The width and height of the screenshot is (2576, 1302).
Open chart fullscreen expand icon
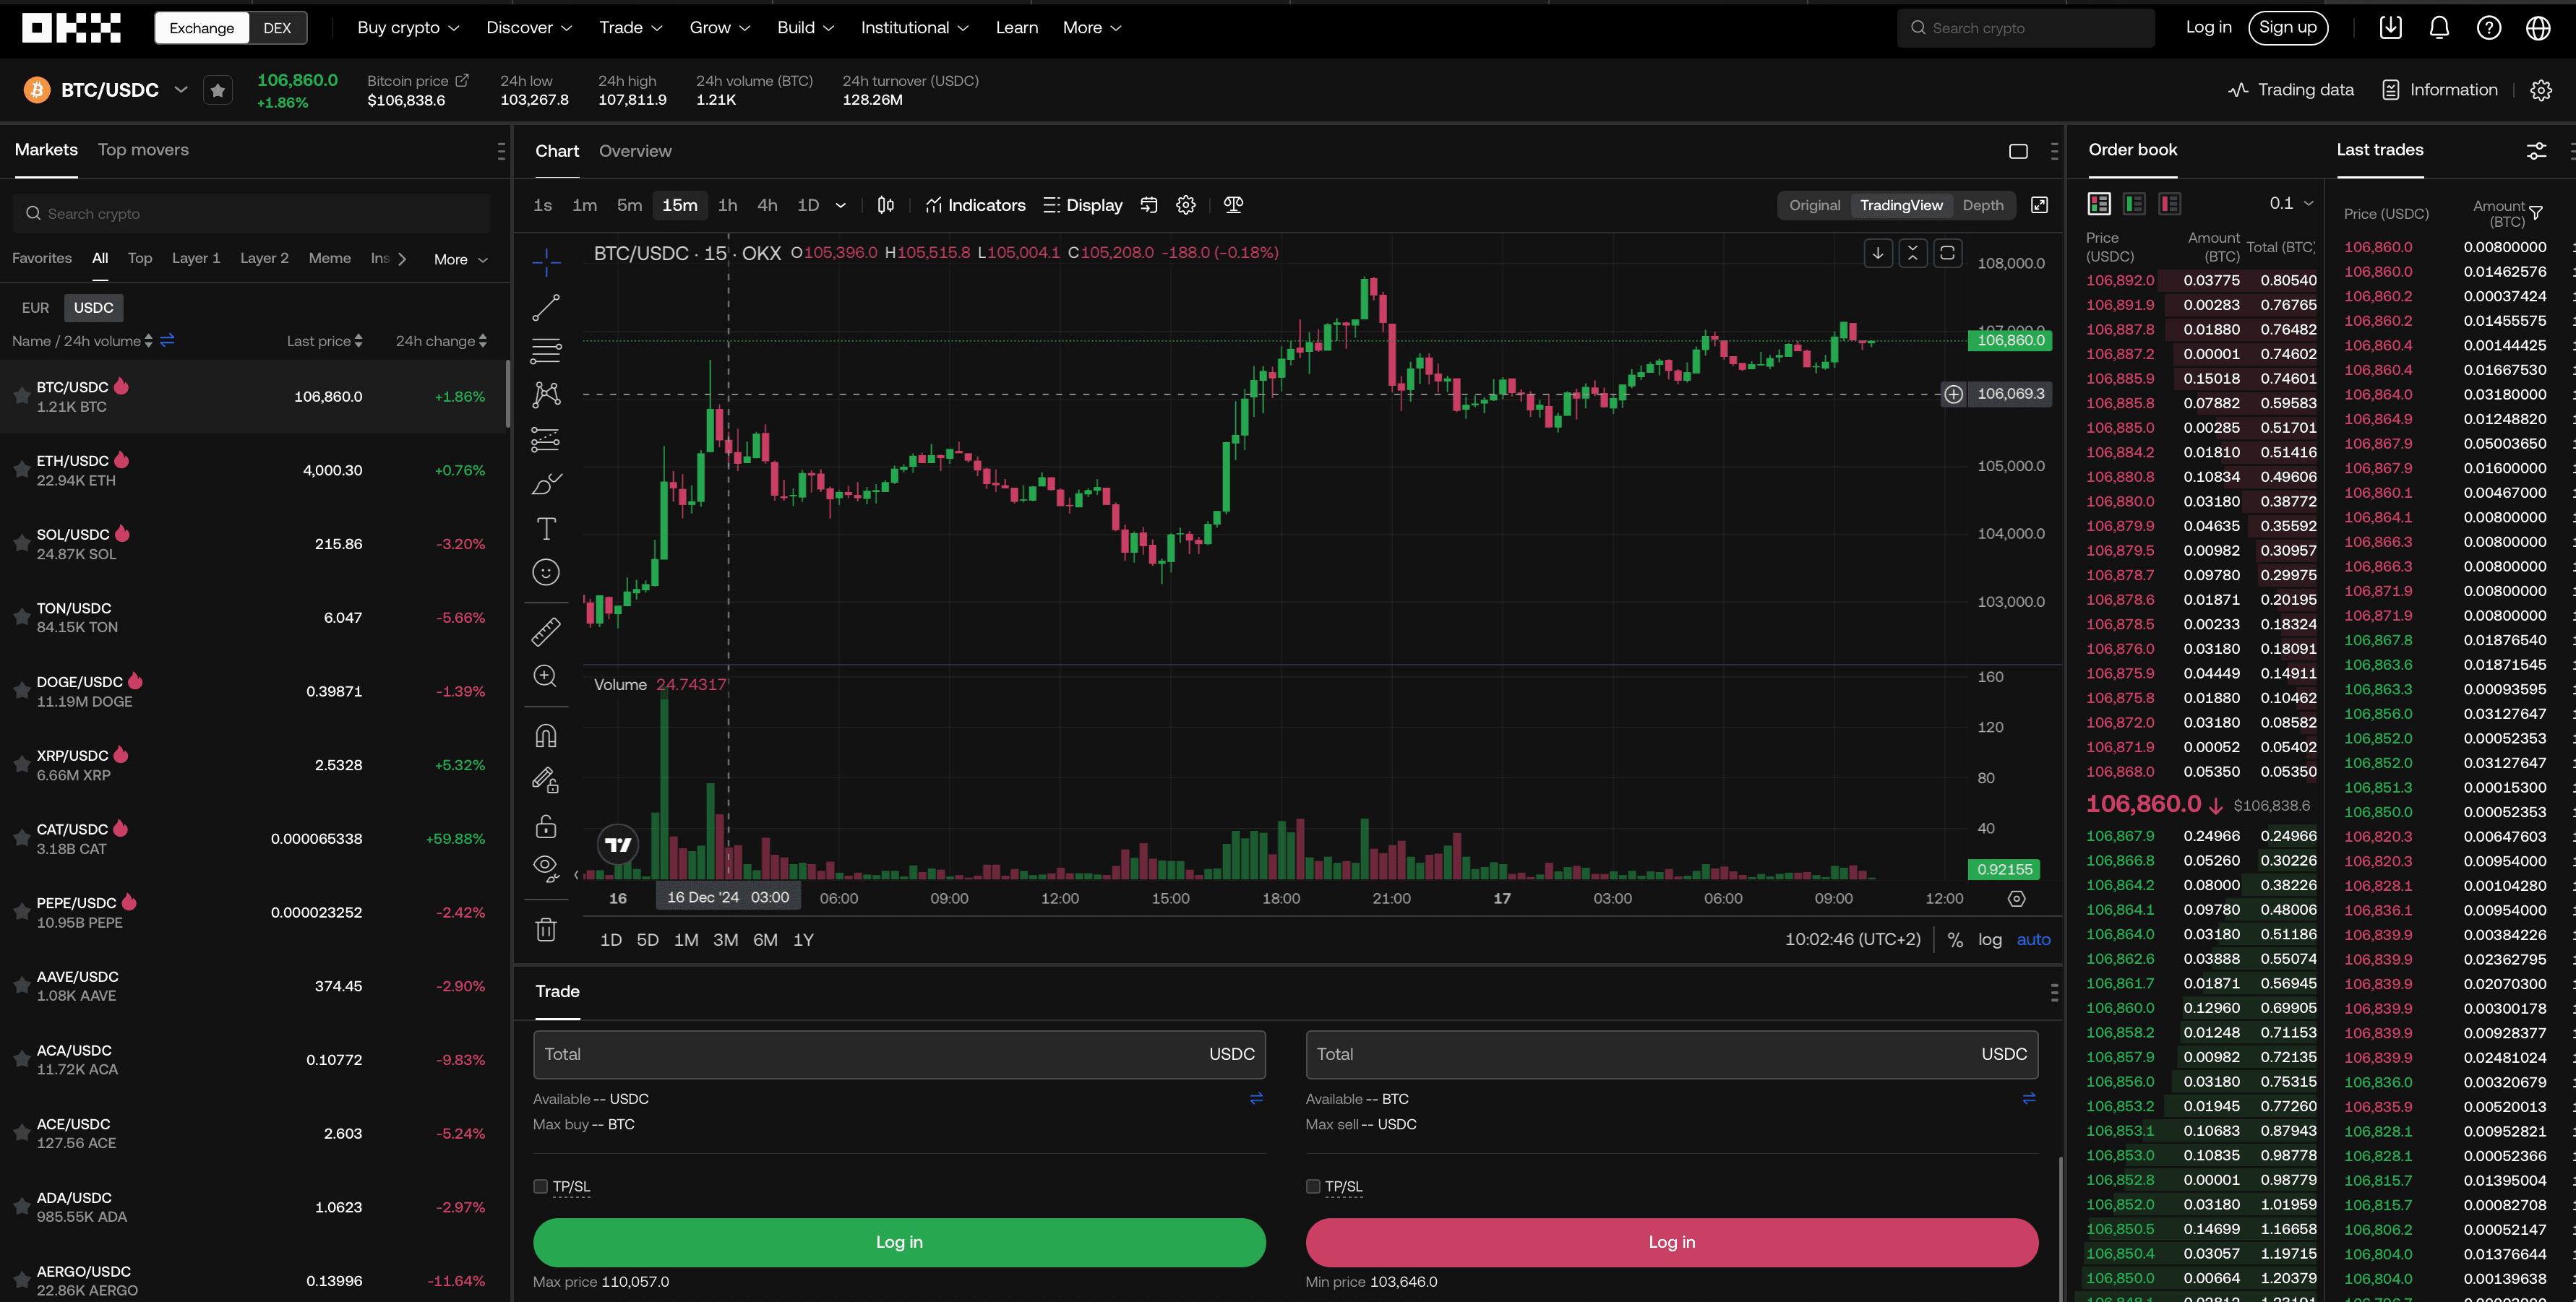pyautogui.click(x=2039, y=205)
